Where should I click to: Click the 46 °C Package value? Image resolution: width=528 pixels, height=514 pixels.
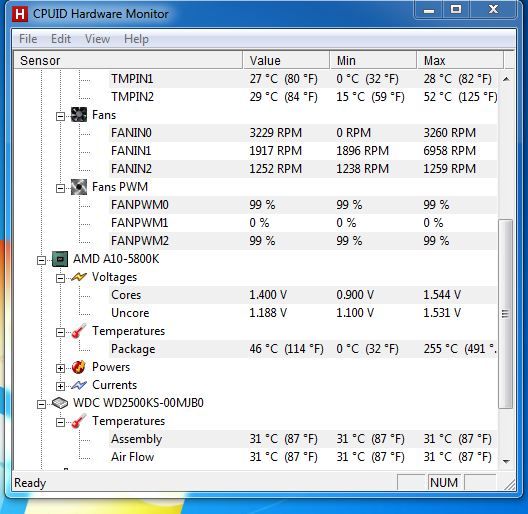point(287,349)
